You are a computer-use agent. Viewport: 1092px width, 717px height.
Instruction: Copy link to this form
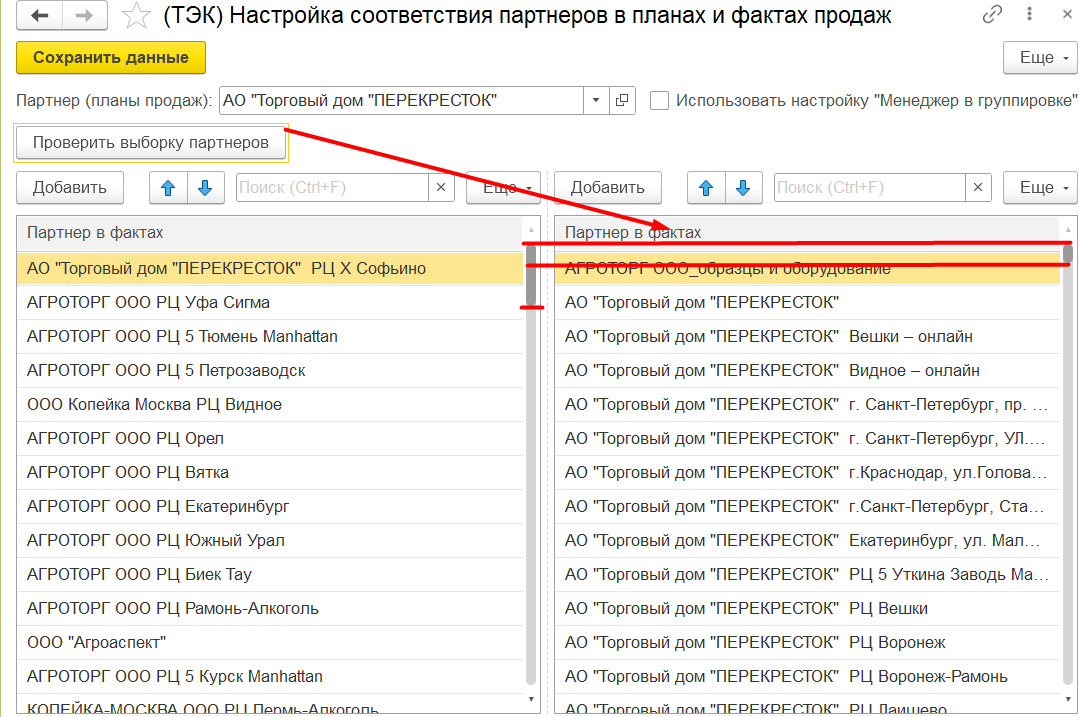click(992, 15)
